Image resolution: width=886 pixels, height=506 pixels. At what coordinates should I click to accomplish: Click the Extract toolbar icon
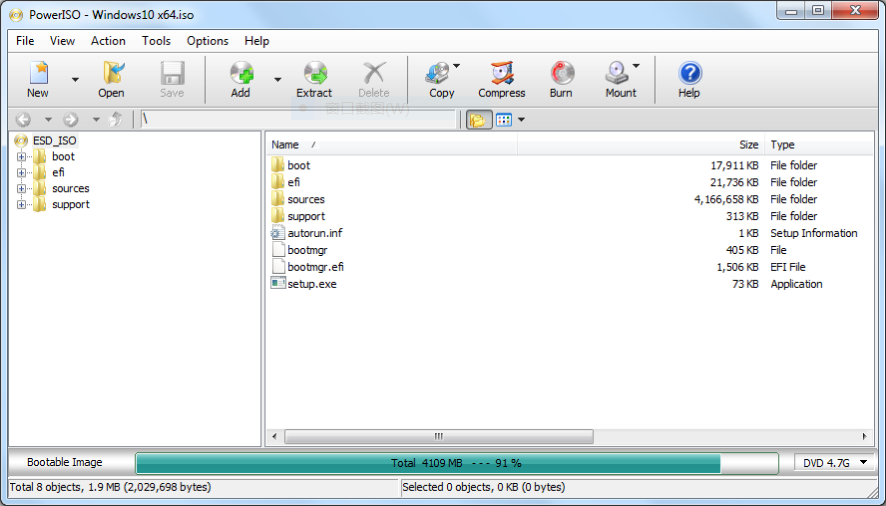[315, 73]
